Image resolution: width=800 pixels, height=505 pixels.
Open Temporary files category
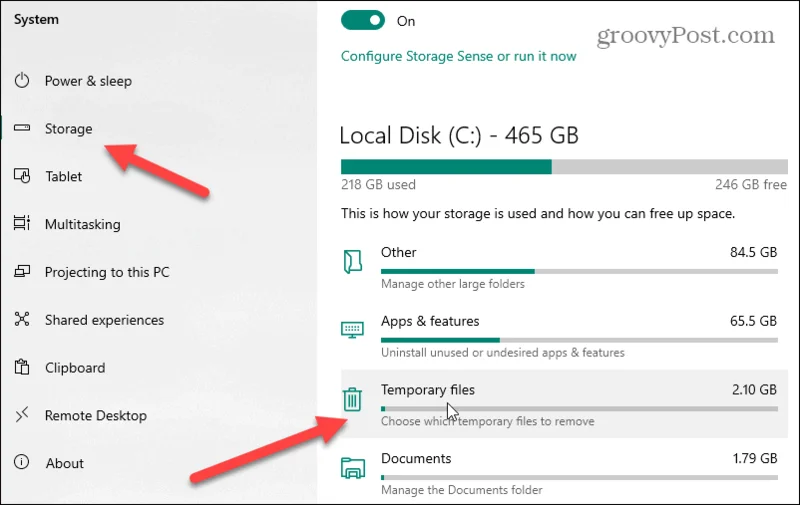point(564,404)
